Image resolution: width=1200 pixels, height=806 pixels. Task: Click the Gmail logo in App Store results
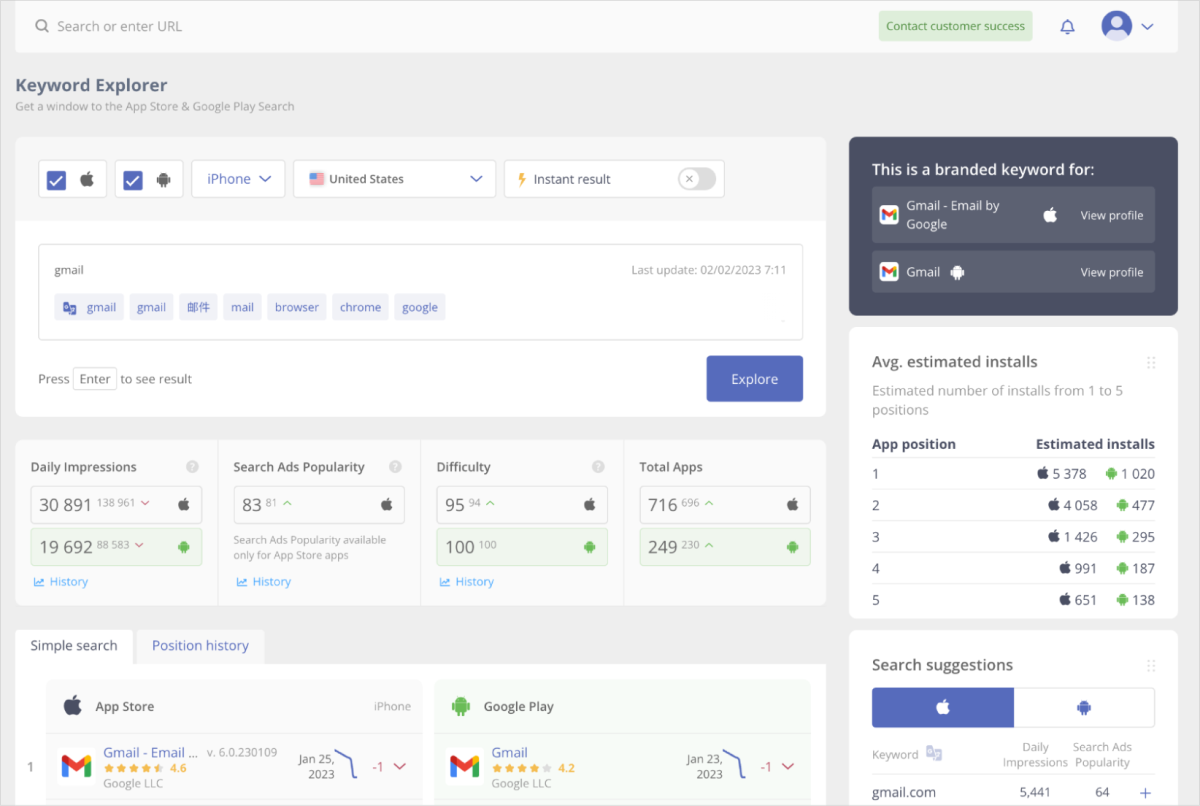pos(77,767)
